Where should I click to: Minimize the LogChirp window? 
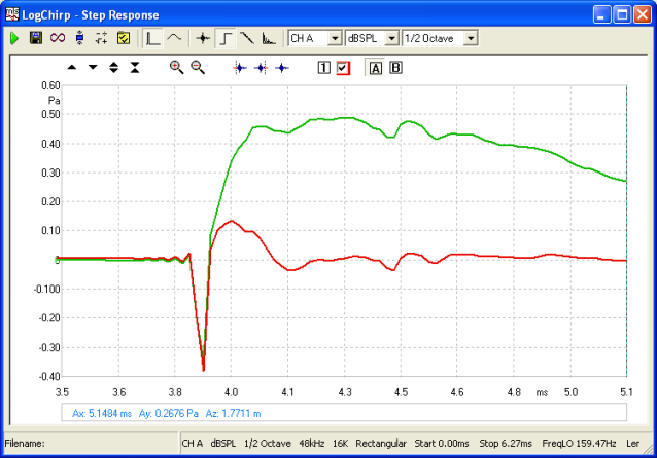click(602, 15)
